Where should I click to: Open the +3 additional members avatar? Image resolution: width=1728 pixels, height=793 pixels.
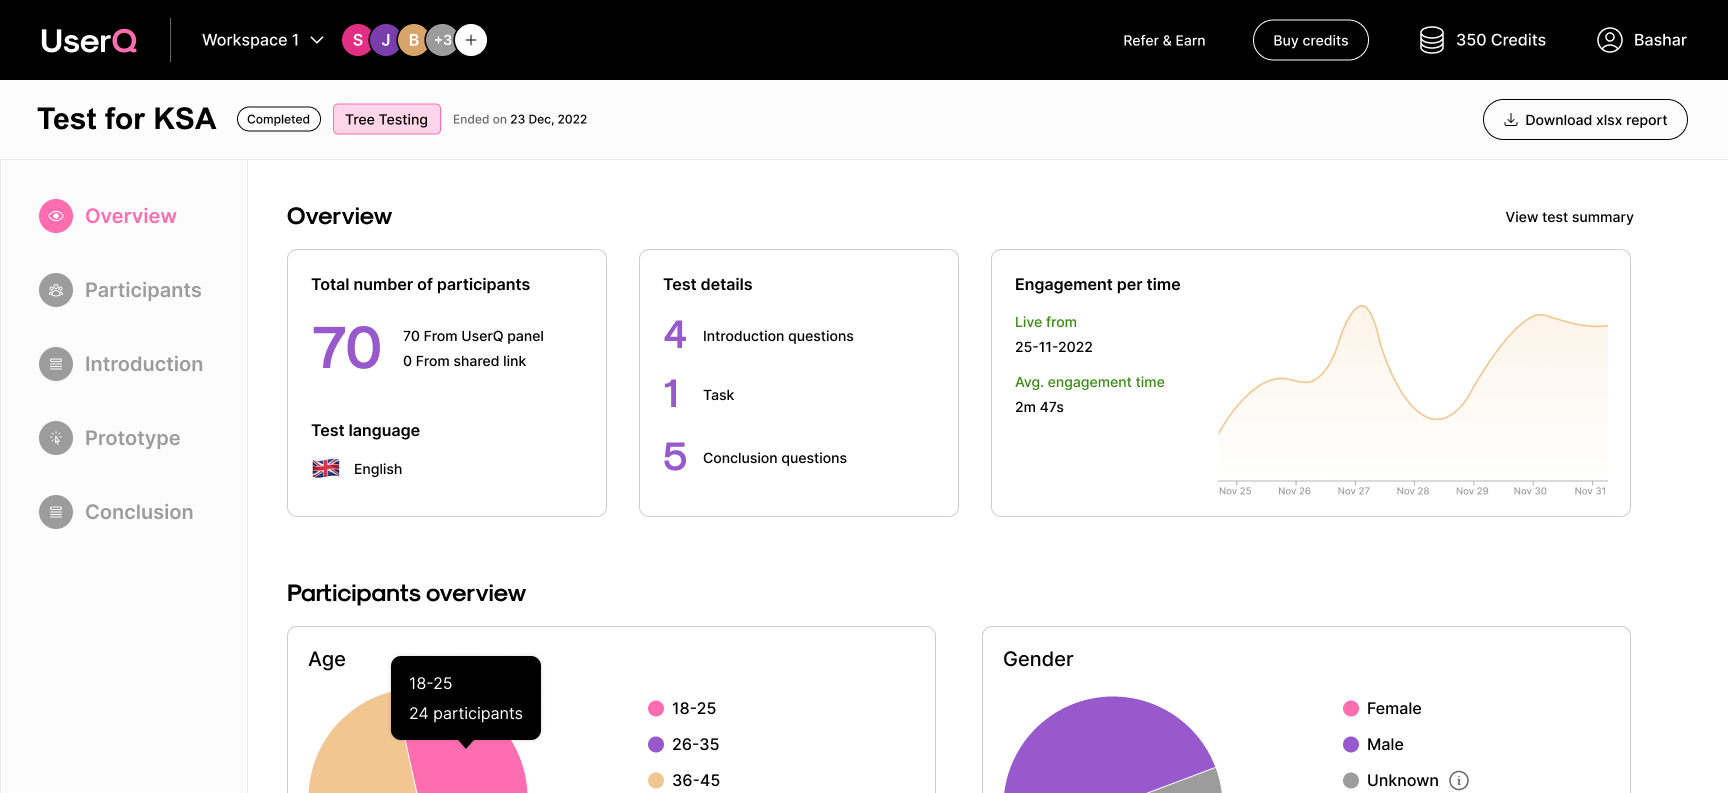pos(441,40)
